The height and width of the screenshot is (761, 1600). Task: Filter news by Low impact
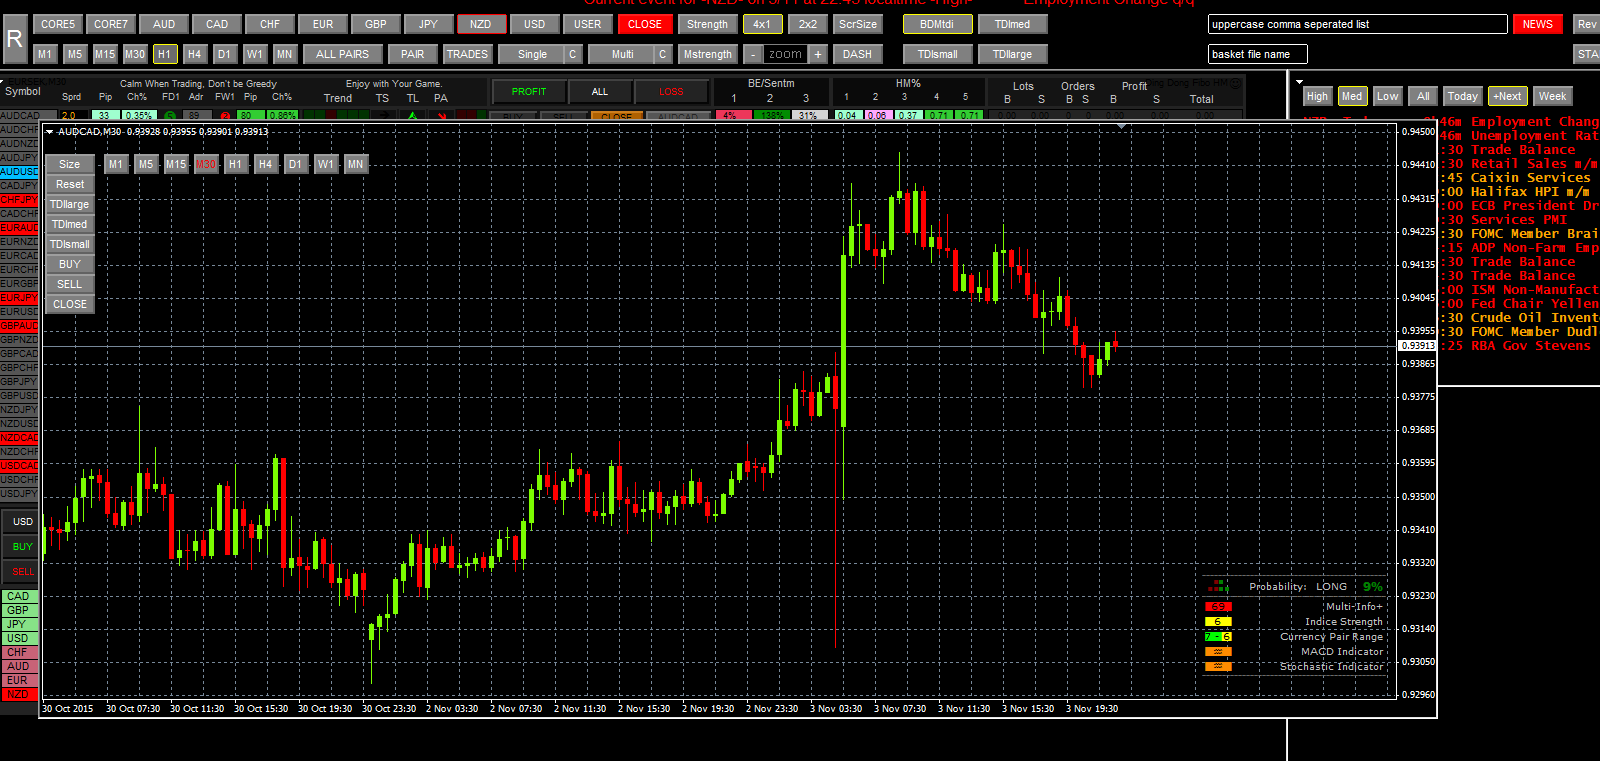coord(1388,96)
